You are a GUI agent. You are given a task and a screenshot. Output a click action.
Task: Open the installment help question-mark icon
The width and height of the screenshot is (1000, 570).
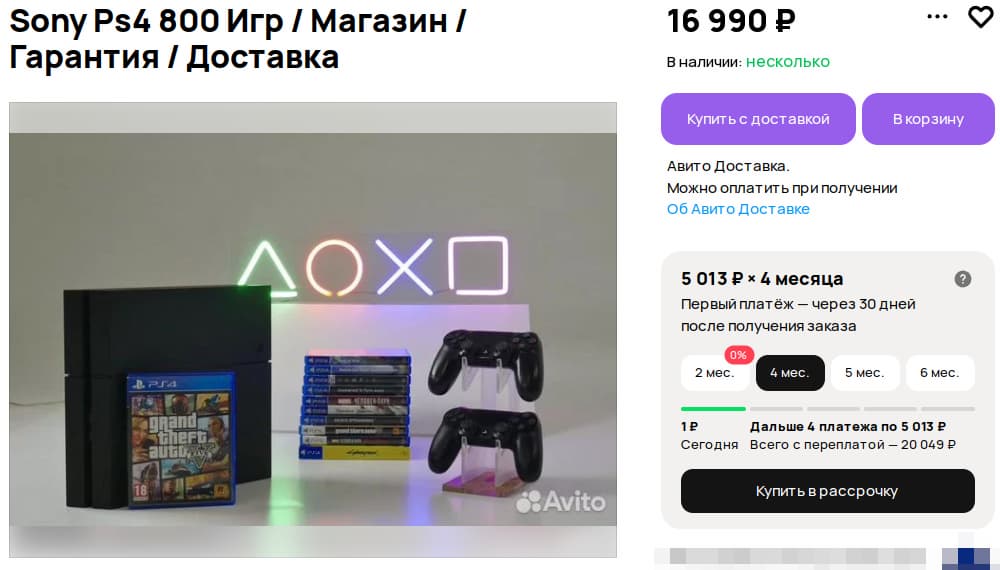click(962, 279)
